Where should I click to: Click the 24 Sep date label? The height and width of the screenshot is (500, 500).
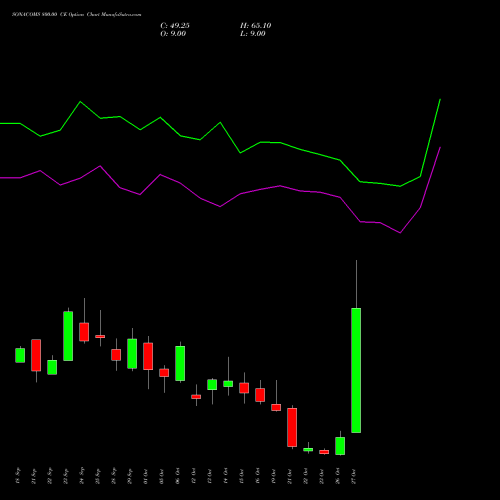pyautogui.click(x=82, y=476)
